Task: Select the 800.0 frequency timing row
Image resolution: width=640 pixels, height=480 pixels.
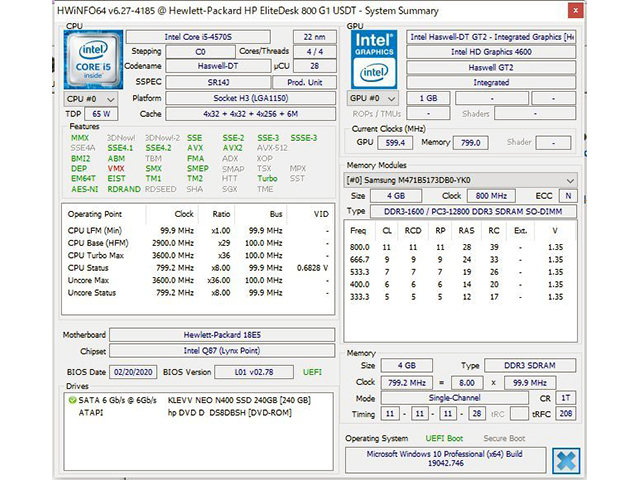Action: click(x=459, y=247)
